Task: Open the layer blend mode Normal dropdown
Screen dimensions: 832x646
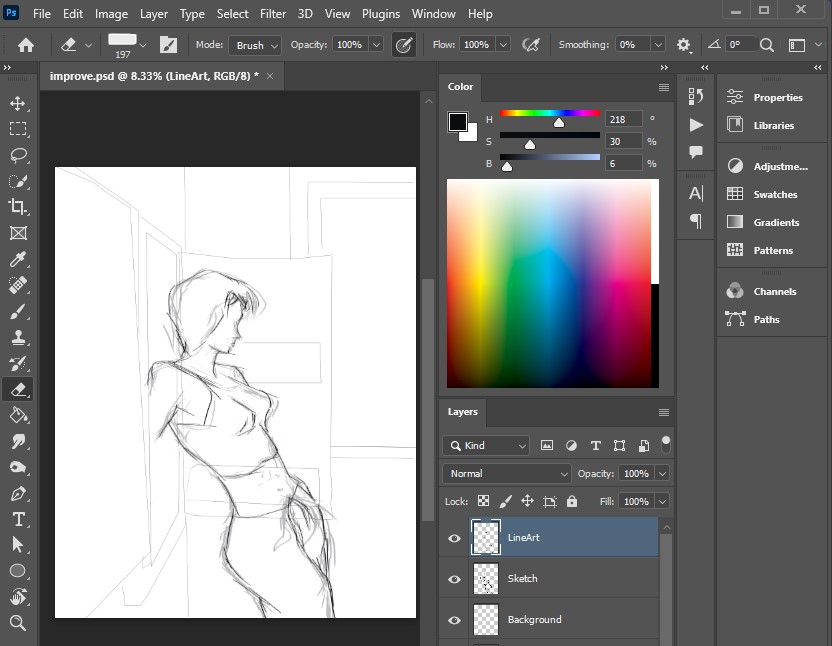Action: coord(507,473)
